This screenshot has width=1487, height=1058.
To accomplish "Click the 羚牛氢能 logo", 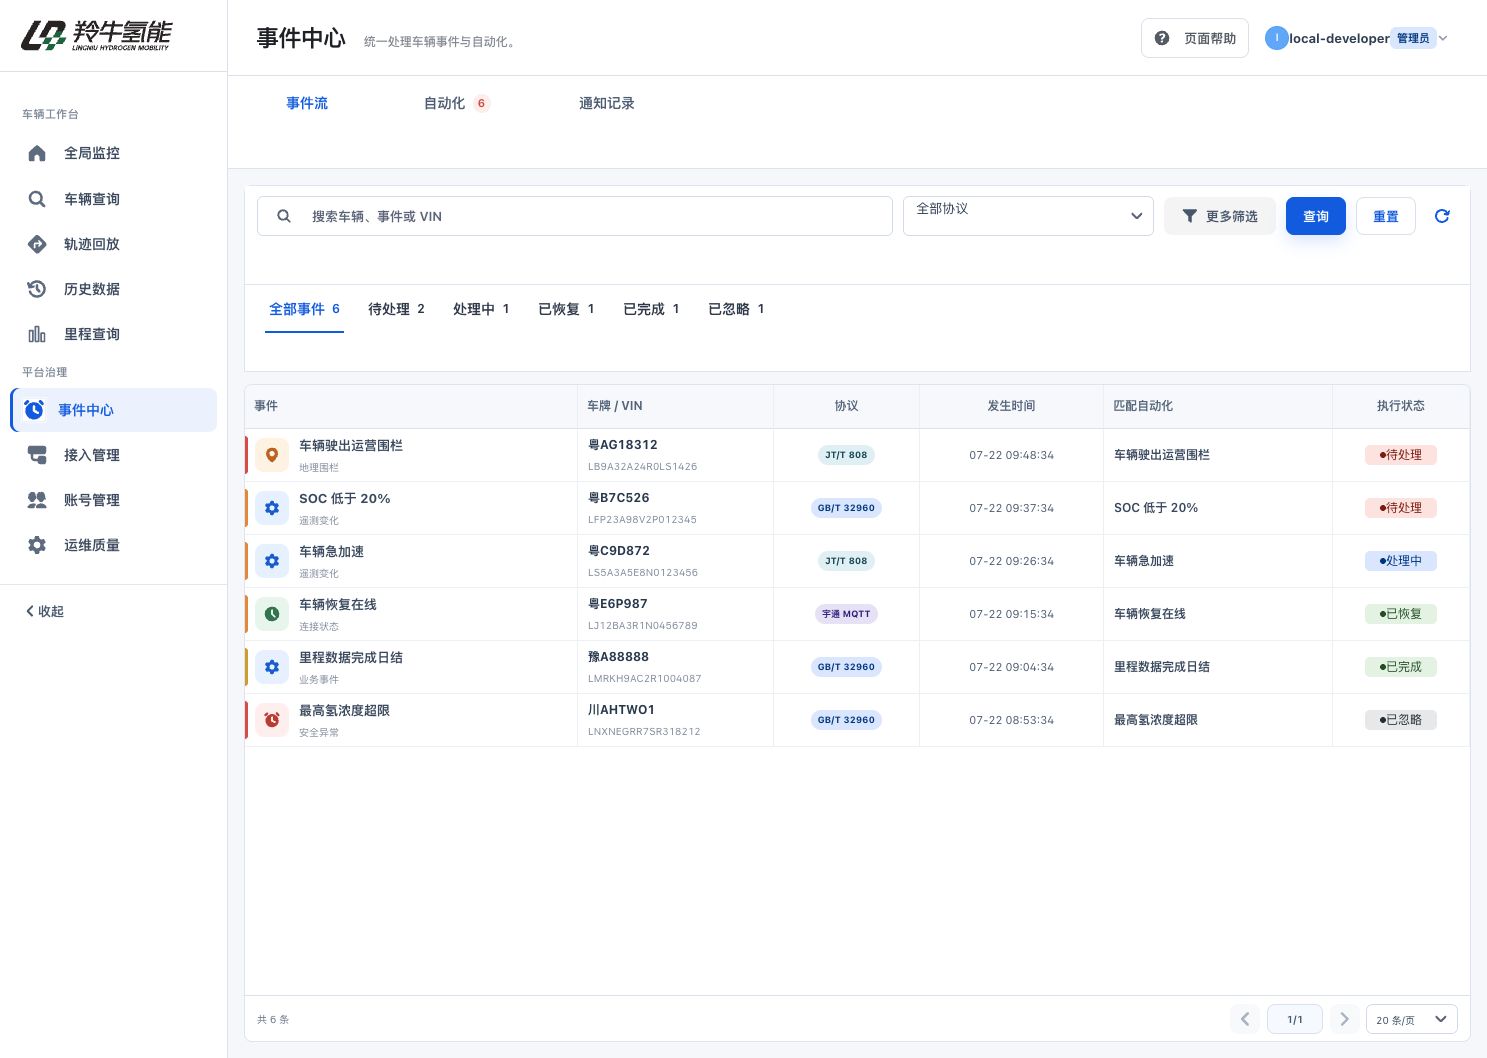I will [x=96, y=35].
